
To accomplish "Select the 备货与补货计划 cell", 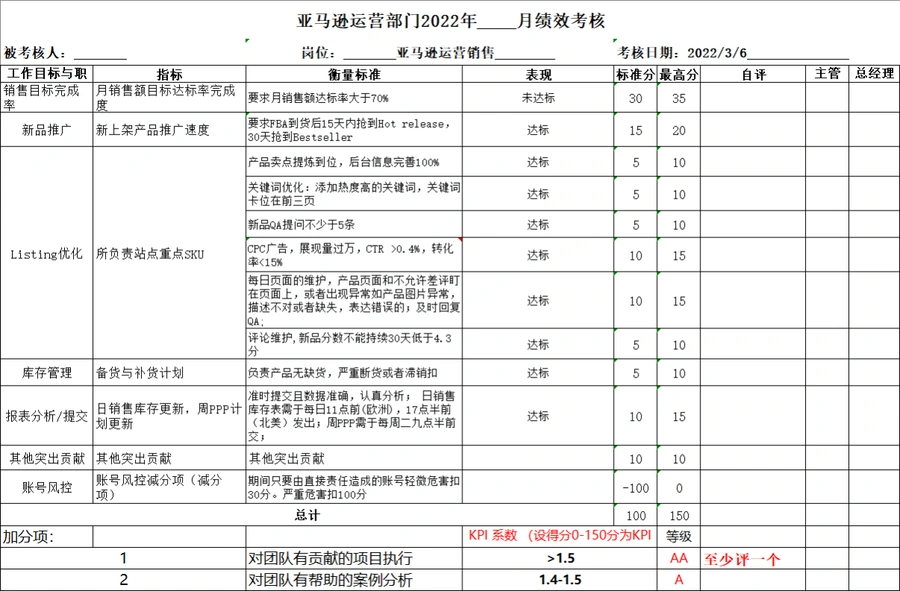I will pyautogui.click(x=169, y=372).
